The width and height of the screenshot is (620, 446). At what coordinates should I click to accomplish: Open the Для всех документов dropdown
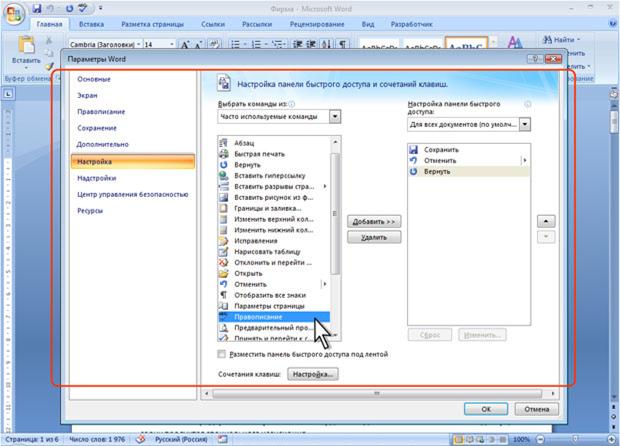(524, 125)
